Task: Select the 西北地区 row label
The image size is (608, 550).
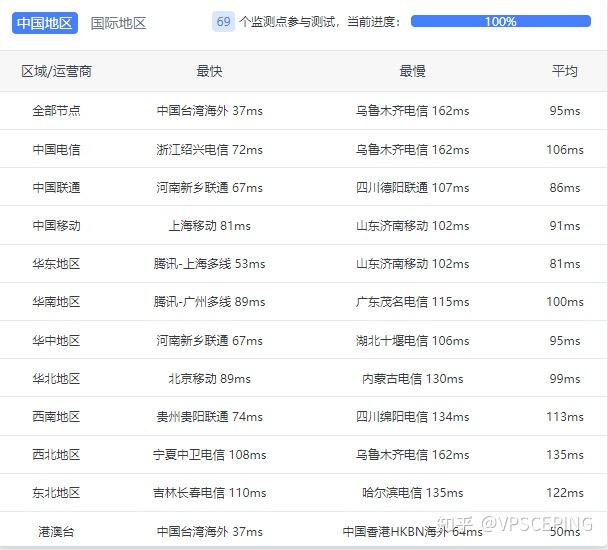Action: [x=56, y=455]
